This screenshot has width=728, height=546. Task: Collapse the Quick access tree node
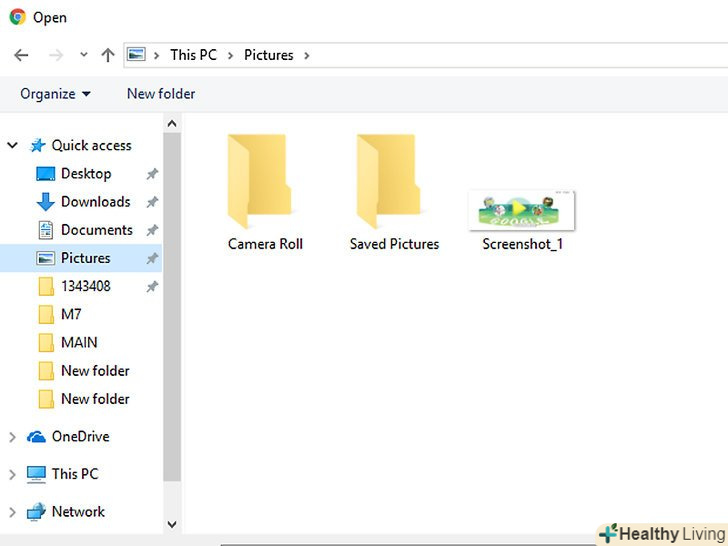13,145
